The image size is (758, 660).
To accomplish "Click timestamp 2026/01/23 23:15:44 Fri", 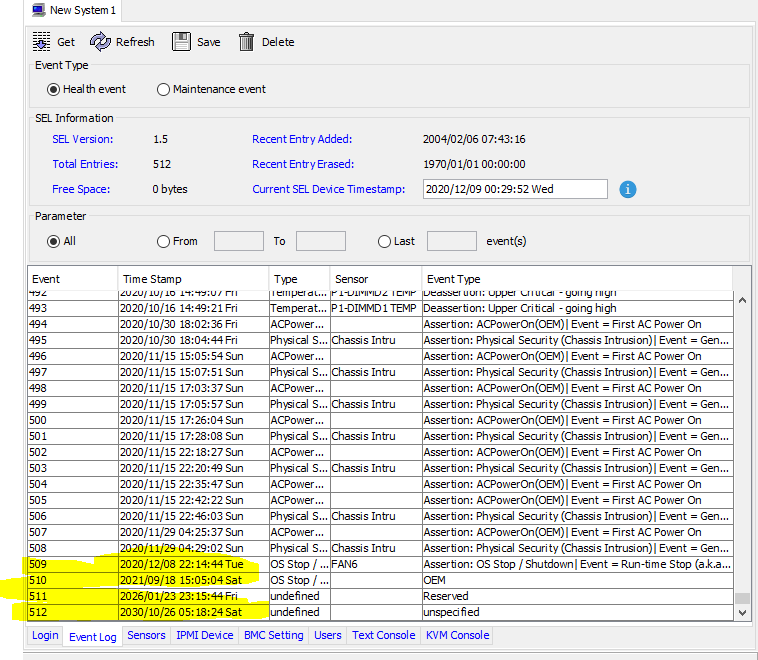I will click(x=179, y=596).
